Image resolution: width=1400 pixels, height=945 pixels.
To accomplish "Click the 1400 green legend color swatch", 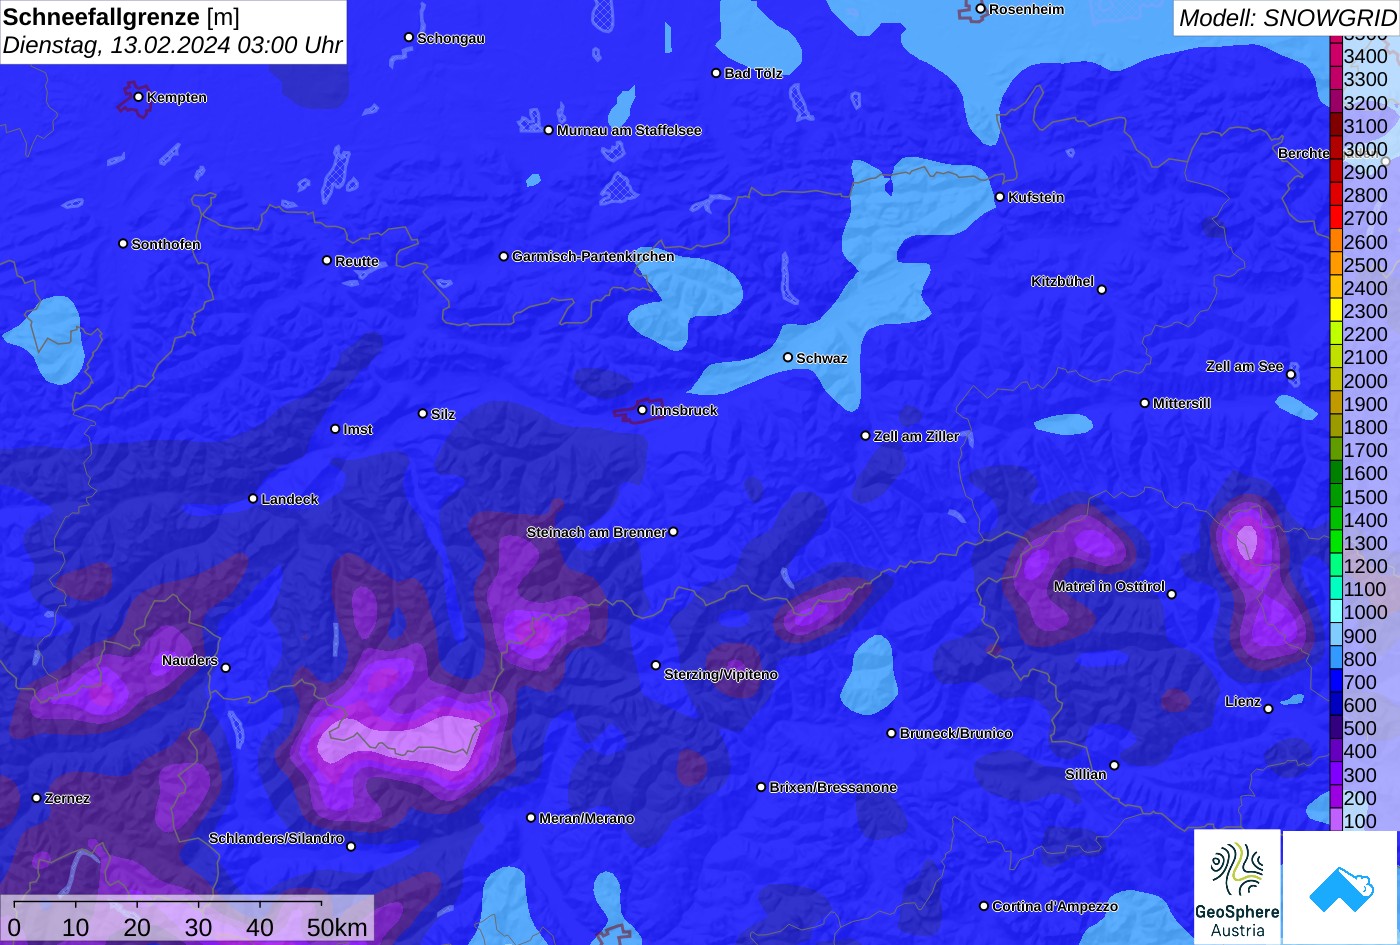I will [x=1336, y=520].
